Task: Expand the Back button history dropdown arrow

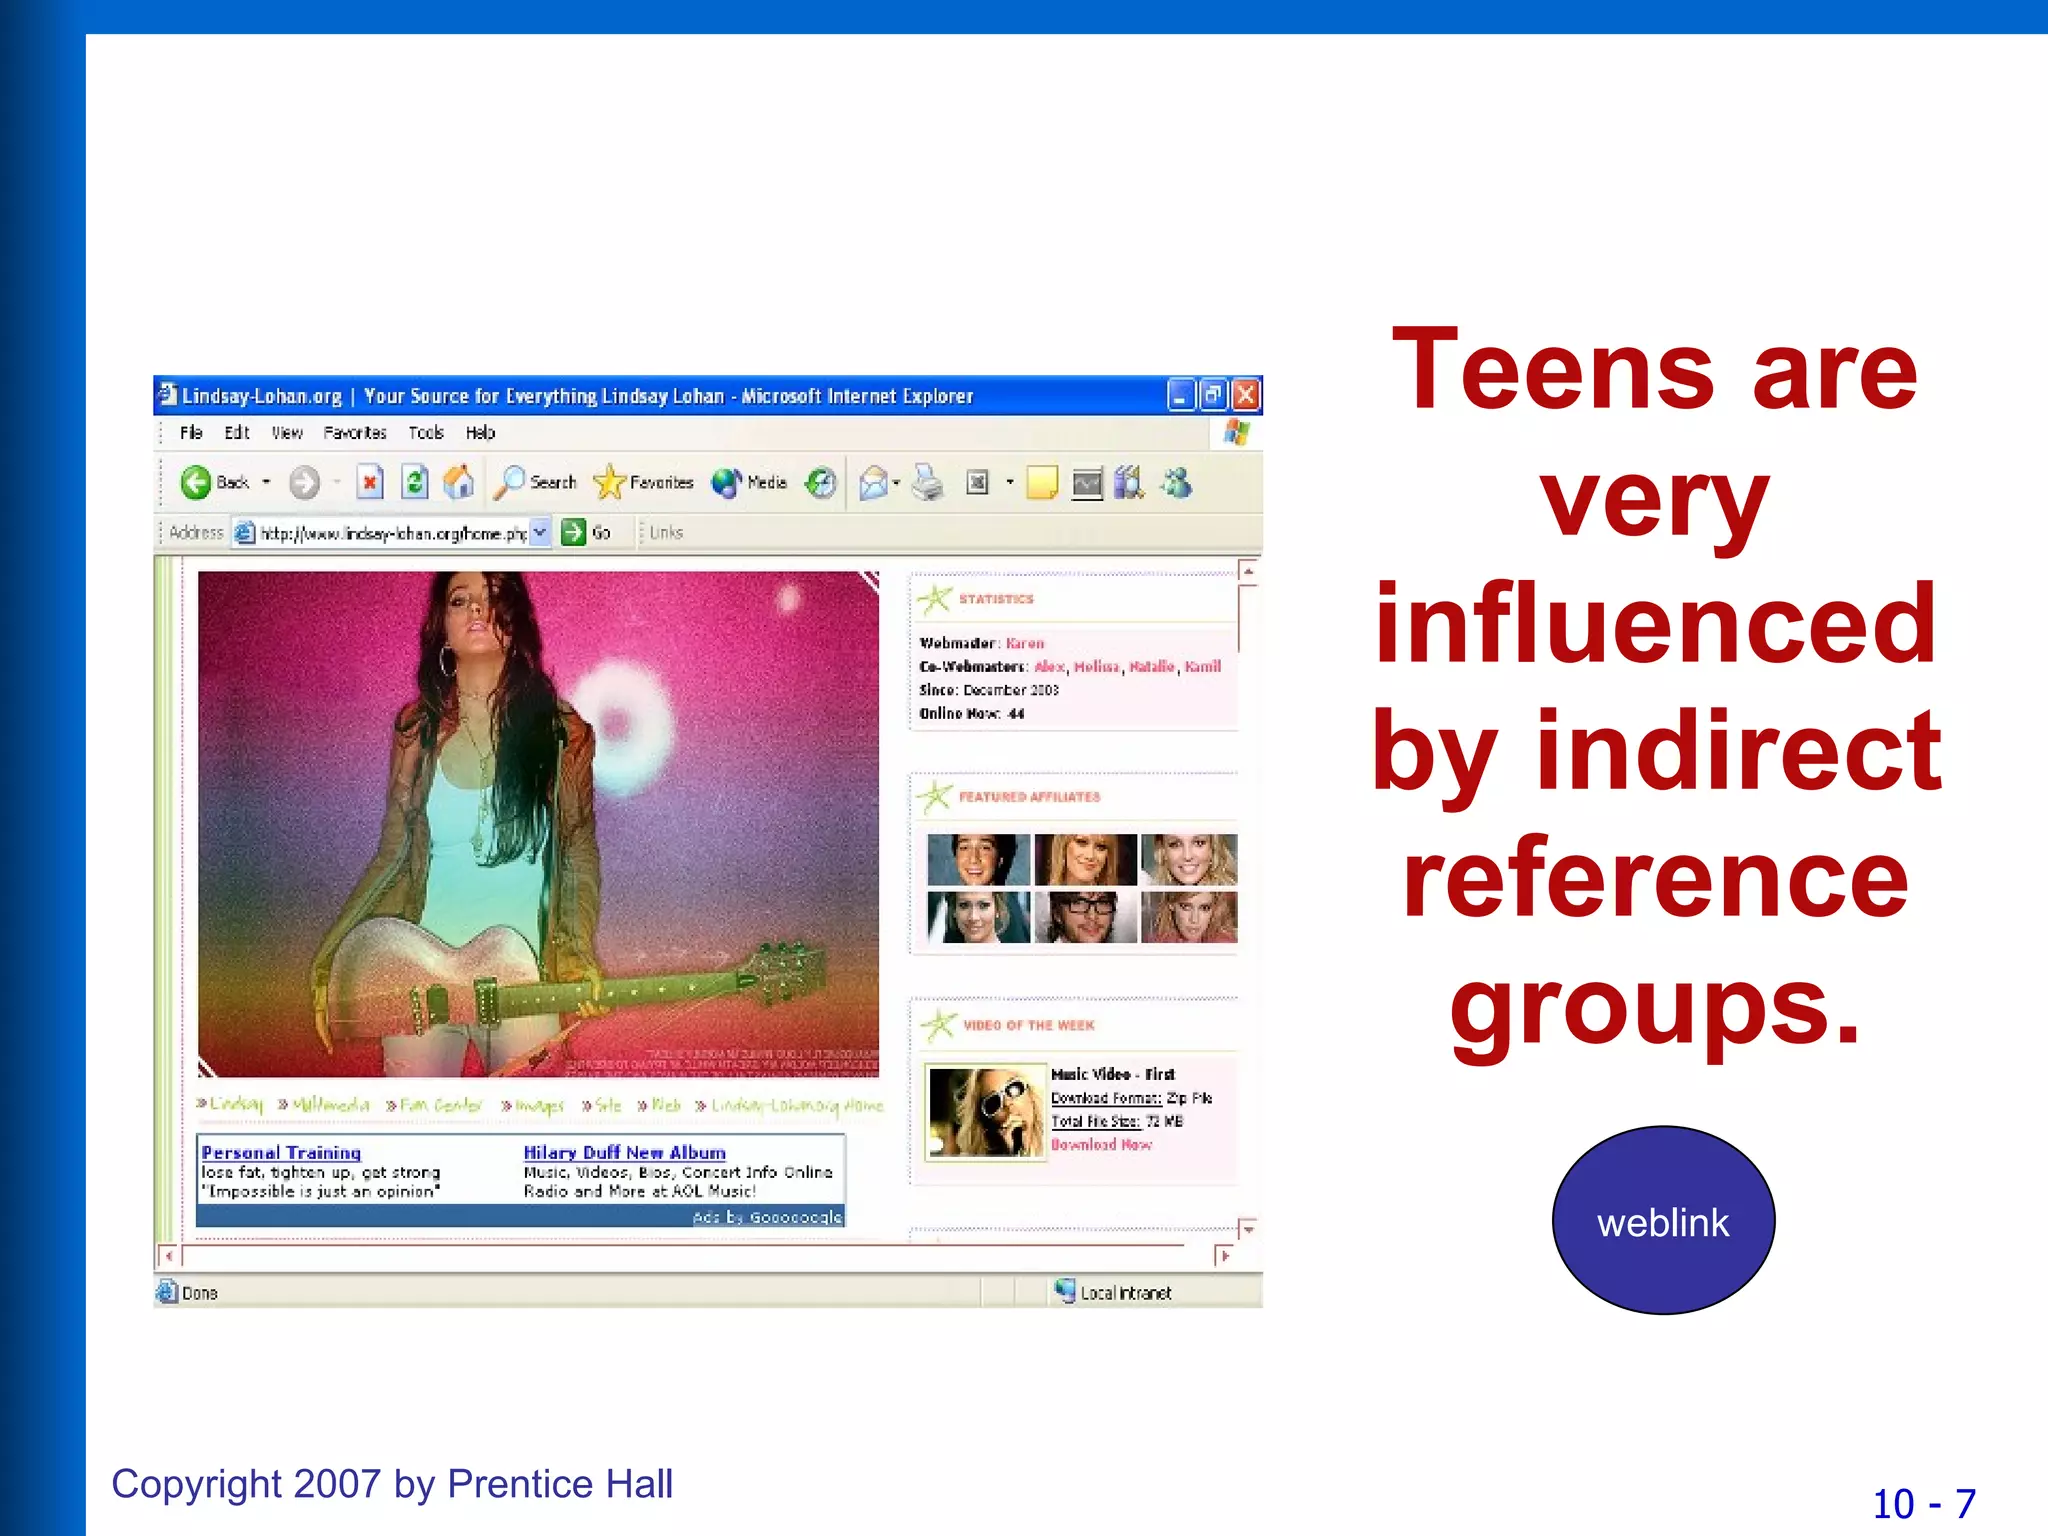Action: click(266, 482)
